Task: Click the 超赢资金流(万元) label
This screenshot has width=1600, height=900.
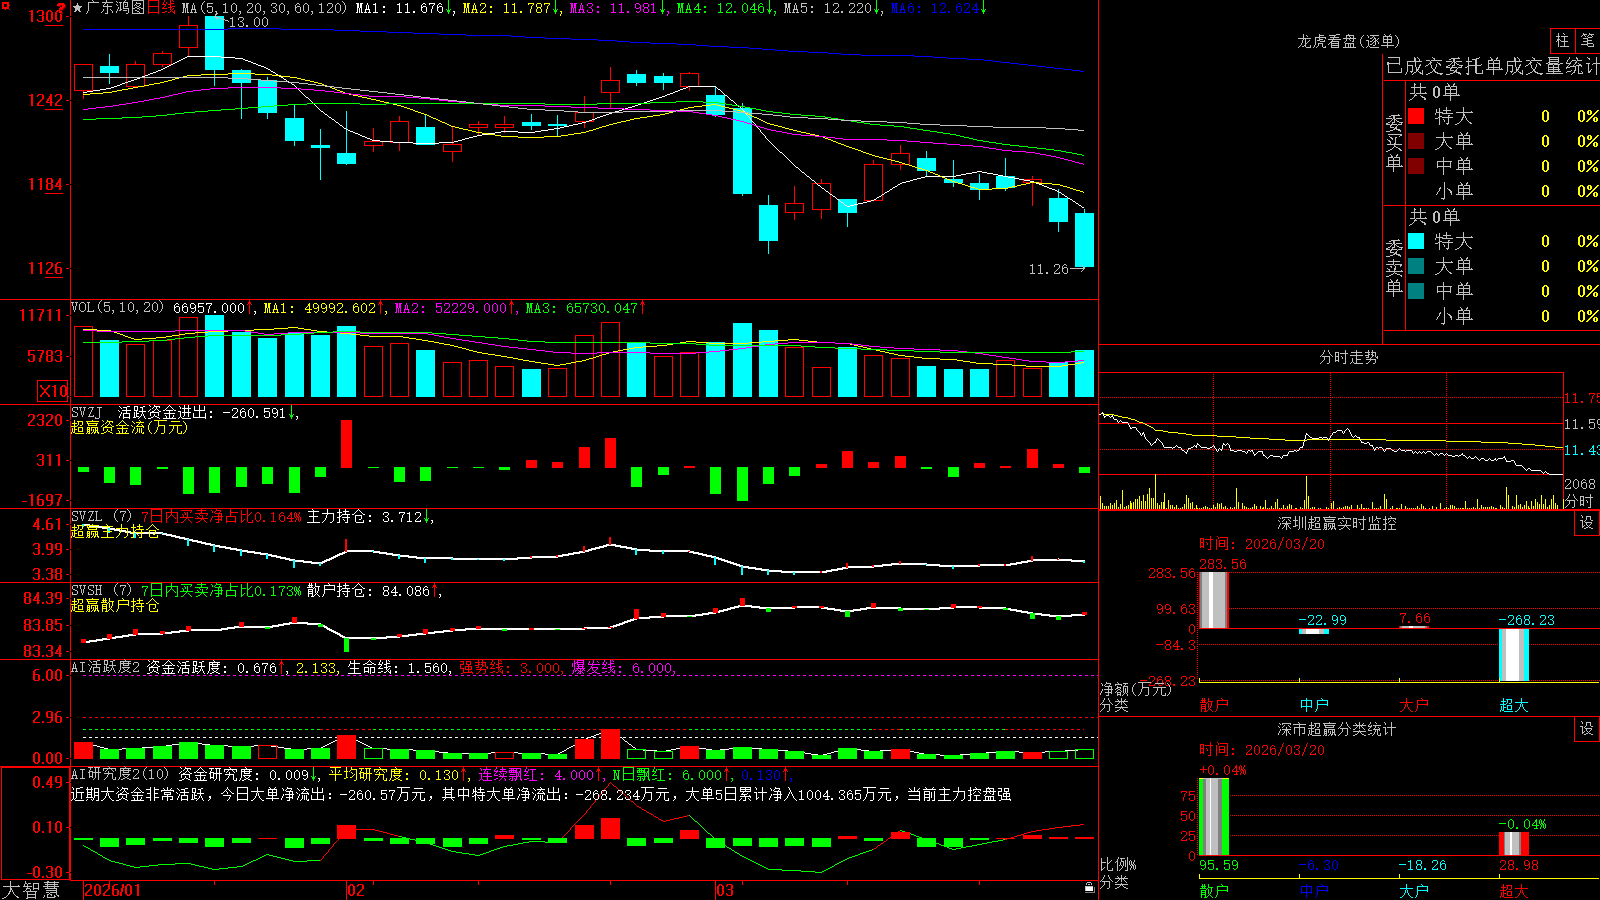Action: point(129,427)
